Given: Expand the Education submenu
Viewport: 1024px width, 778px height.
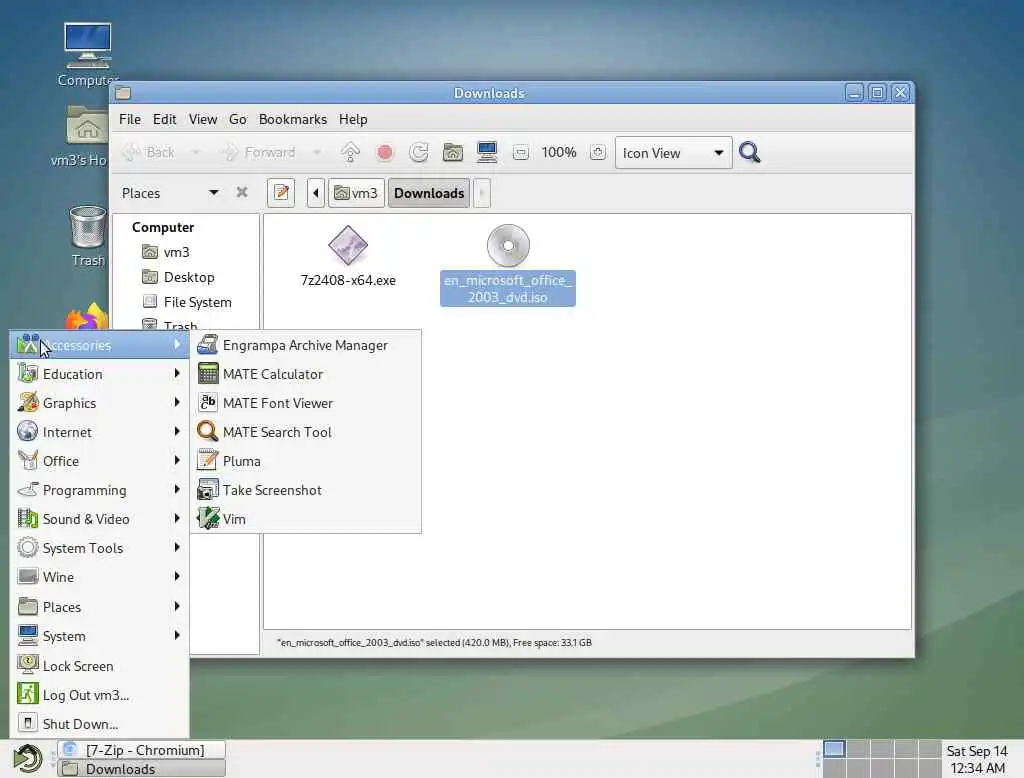Looking at the screenshot, I should tap(99, 374).
